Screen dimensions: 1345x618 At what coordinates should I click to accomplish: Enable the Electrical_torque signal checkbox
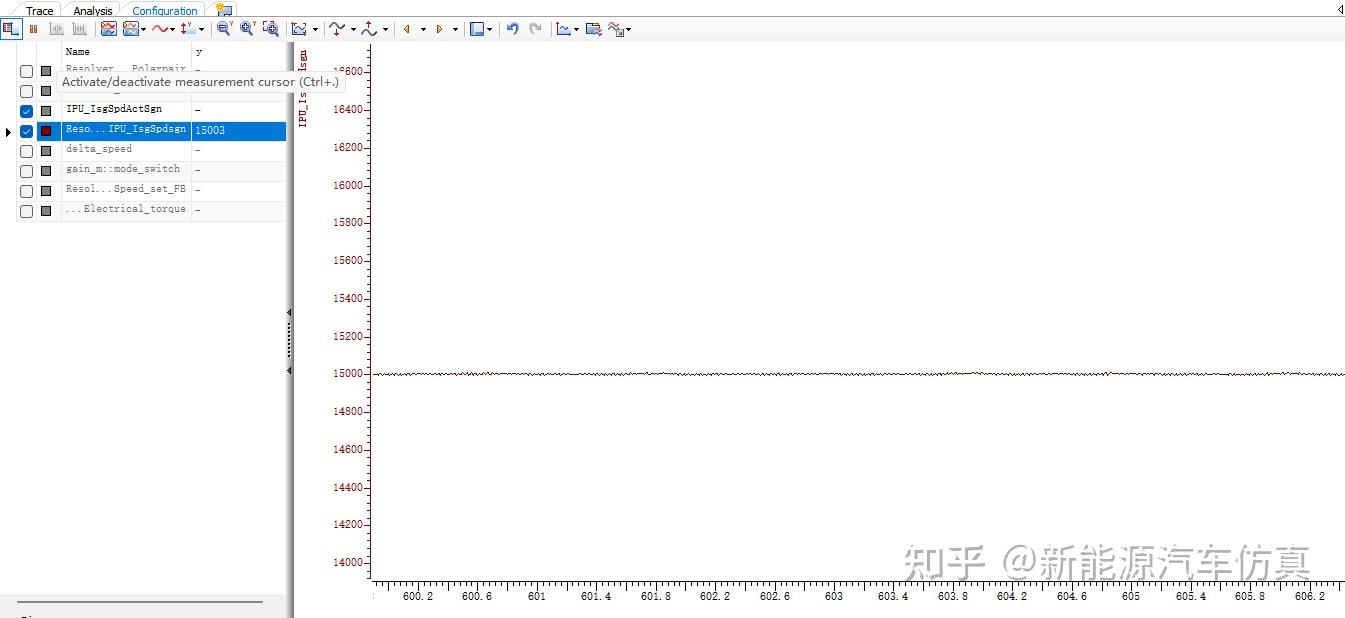pyautogui.click(x=25, y=210)
